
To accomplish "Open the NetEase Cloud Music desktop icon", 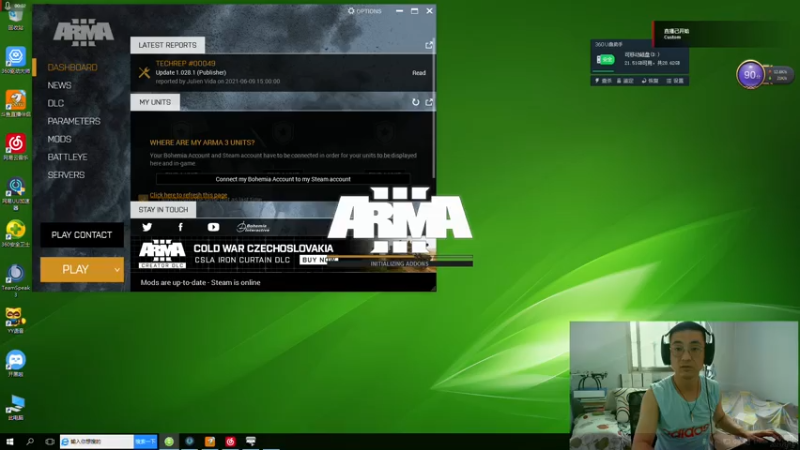I will pyautogui.click(x=15, y=147).
